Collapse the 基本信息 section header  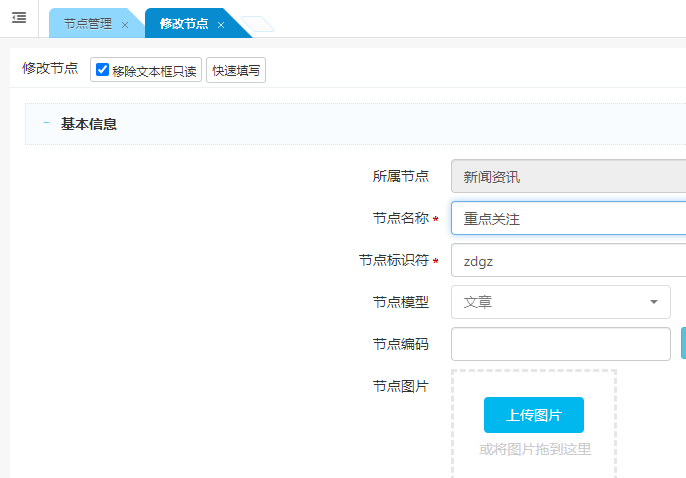point(89,124)
